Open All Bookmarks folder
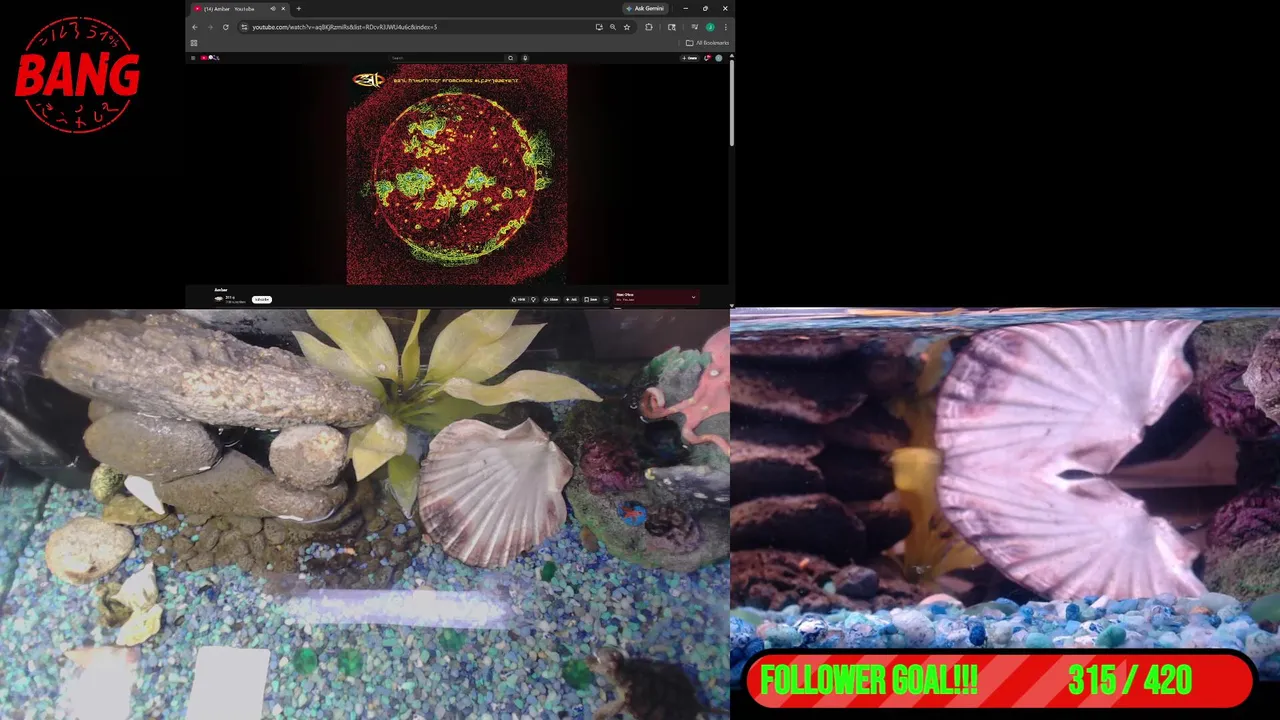Screen dimensions: 1280x720 click(707, 43)
